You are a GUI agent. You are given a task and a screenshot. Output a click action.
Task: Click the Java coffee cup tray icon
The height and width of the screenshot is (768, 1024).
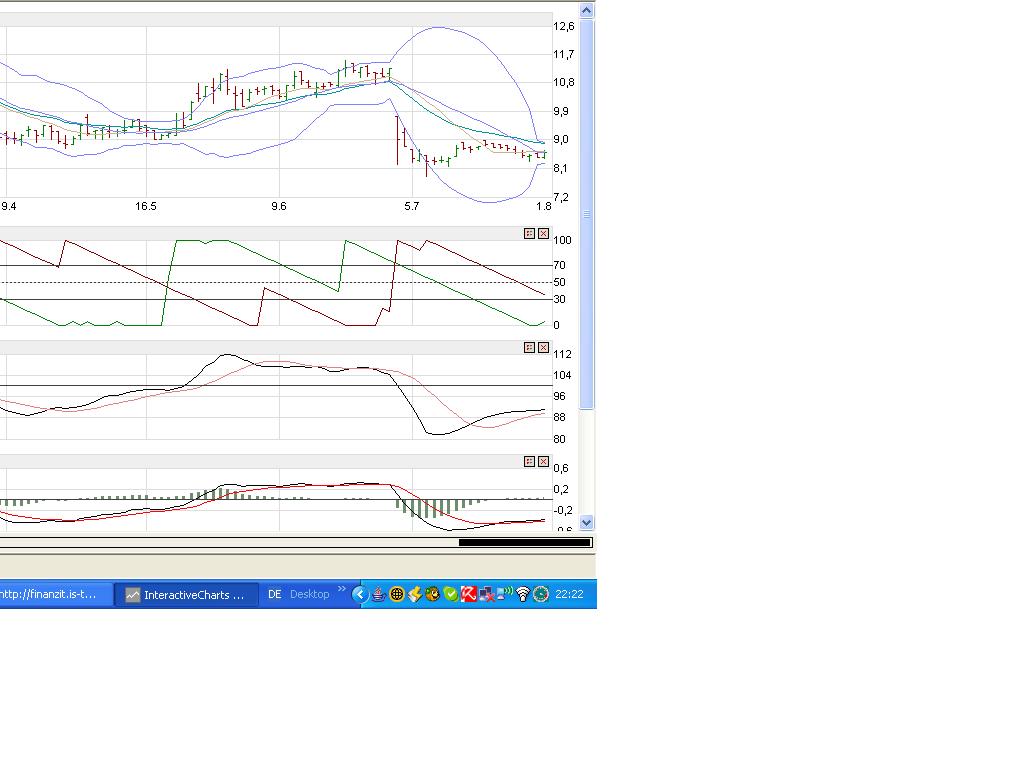[378, 594]
